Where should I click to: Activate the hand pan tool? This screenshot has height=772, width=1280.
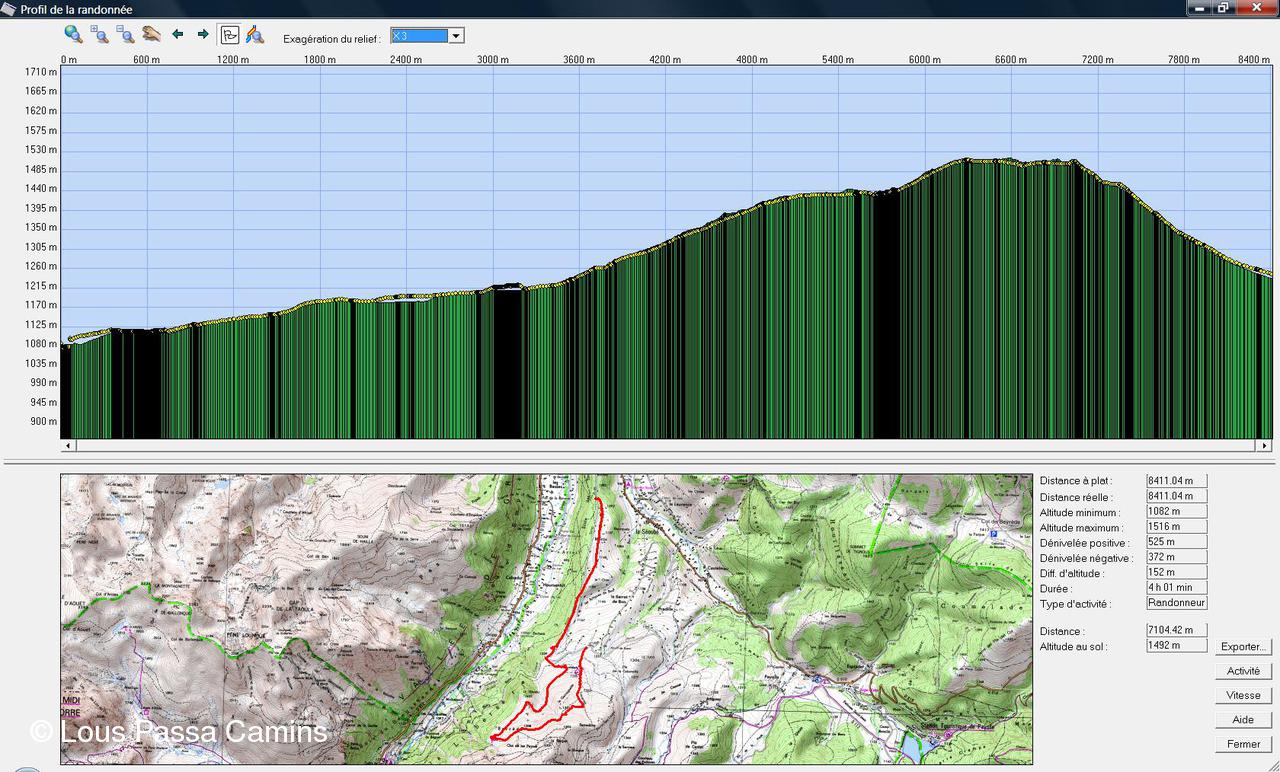(151, 34)
